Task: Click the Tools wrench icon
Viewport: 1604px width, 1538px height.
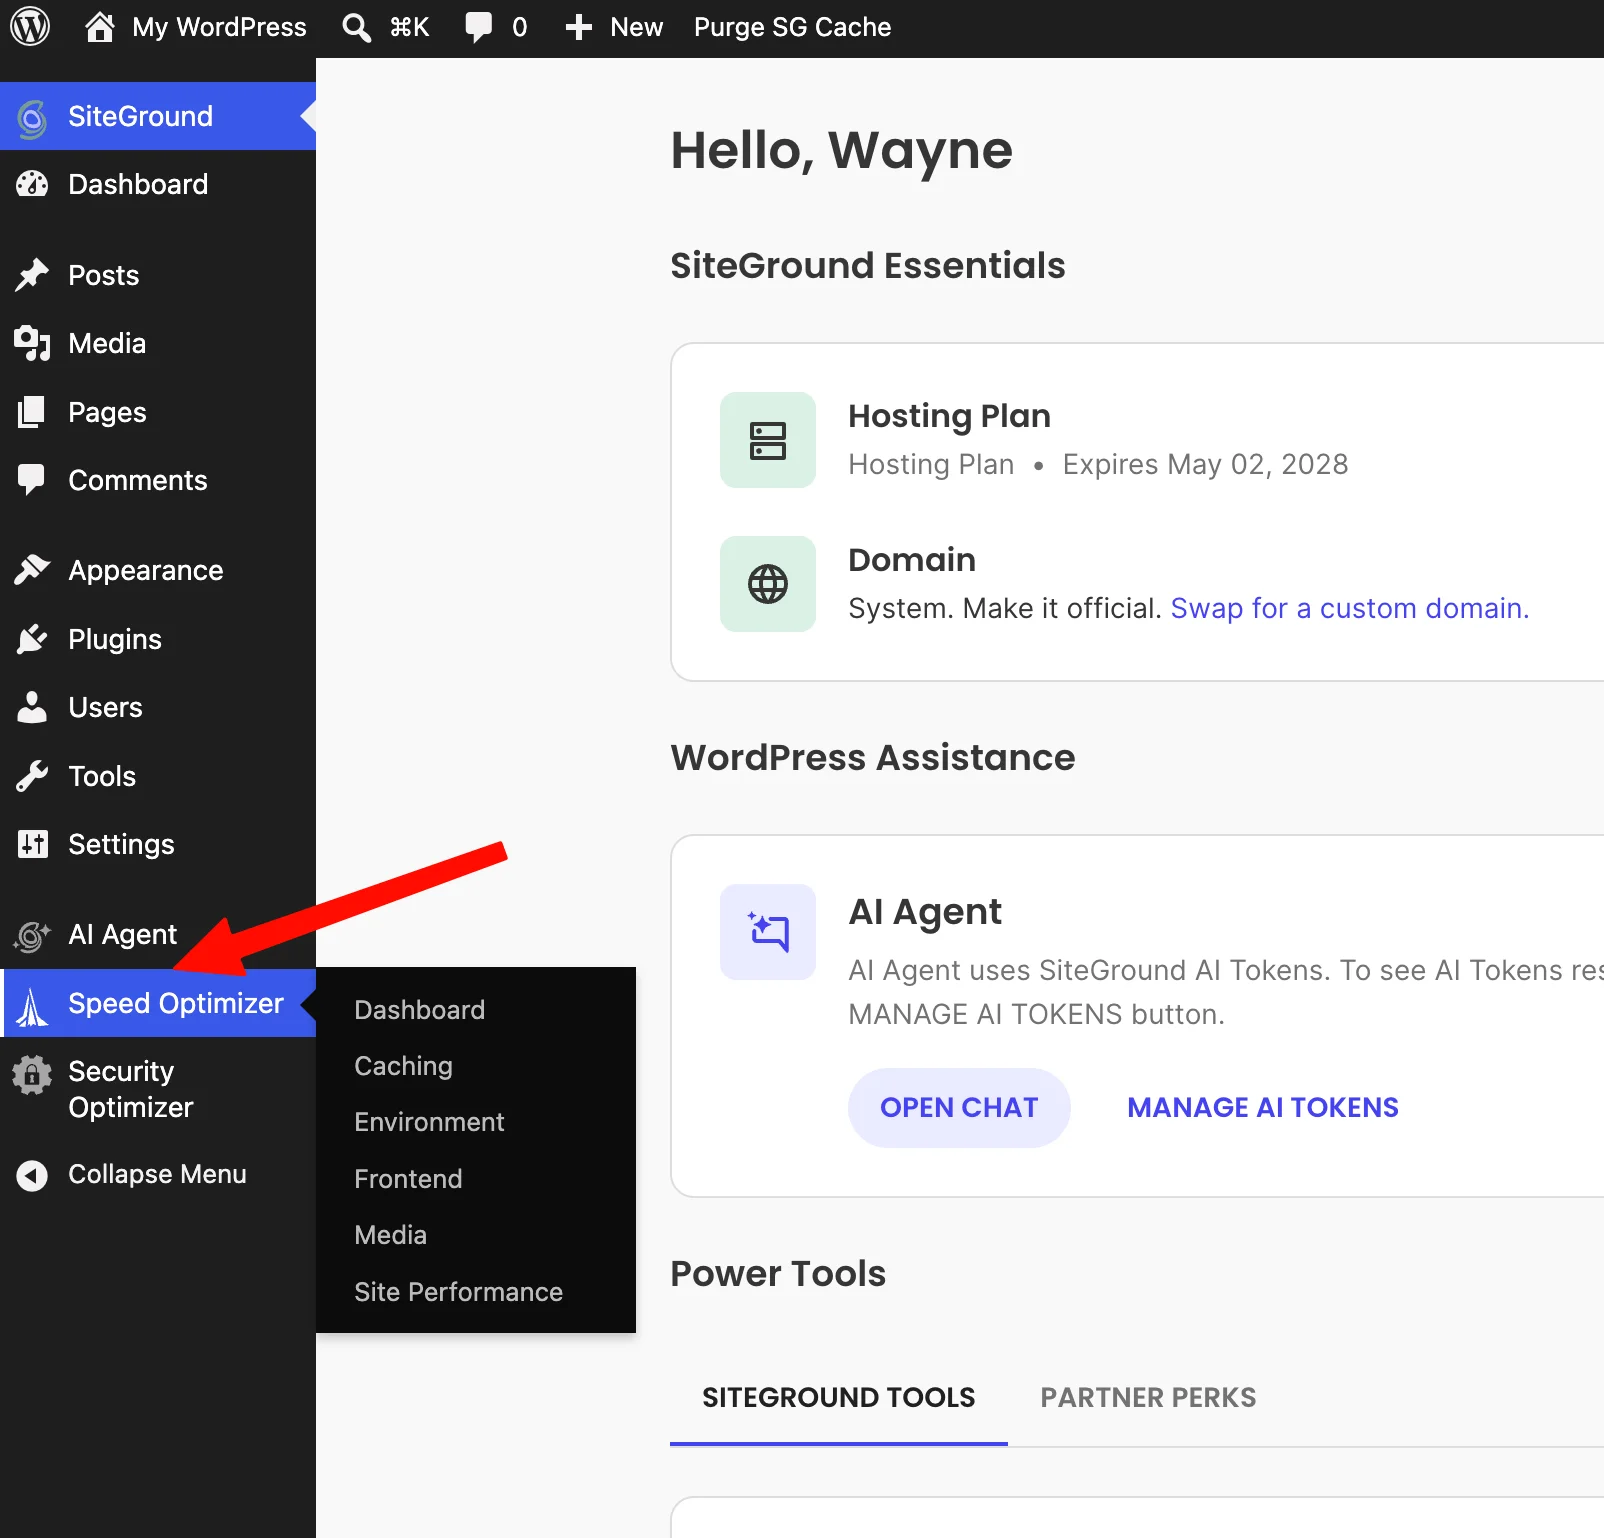Action: pyautogui.click(x=32, y=776)
